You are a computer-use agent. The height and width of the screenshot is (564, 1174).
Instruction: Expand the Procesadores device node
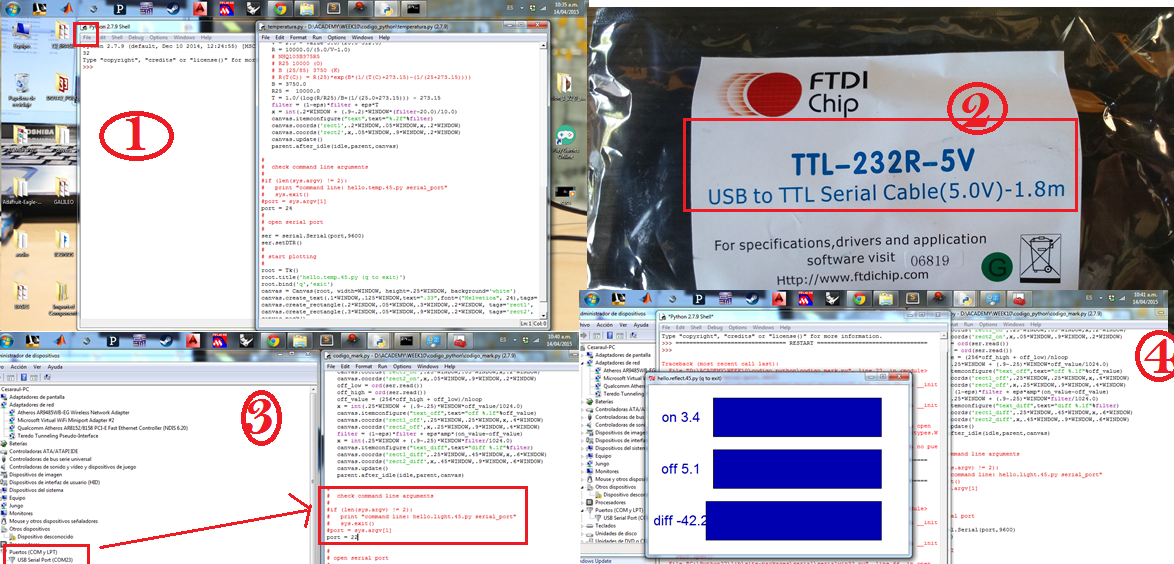tap(582, 503)
